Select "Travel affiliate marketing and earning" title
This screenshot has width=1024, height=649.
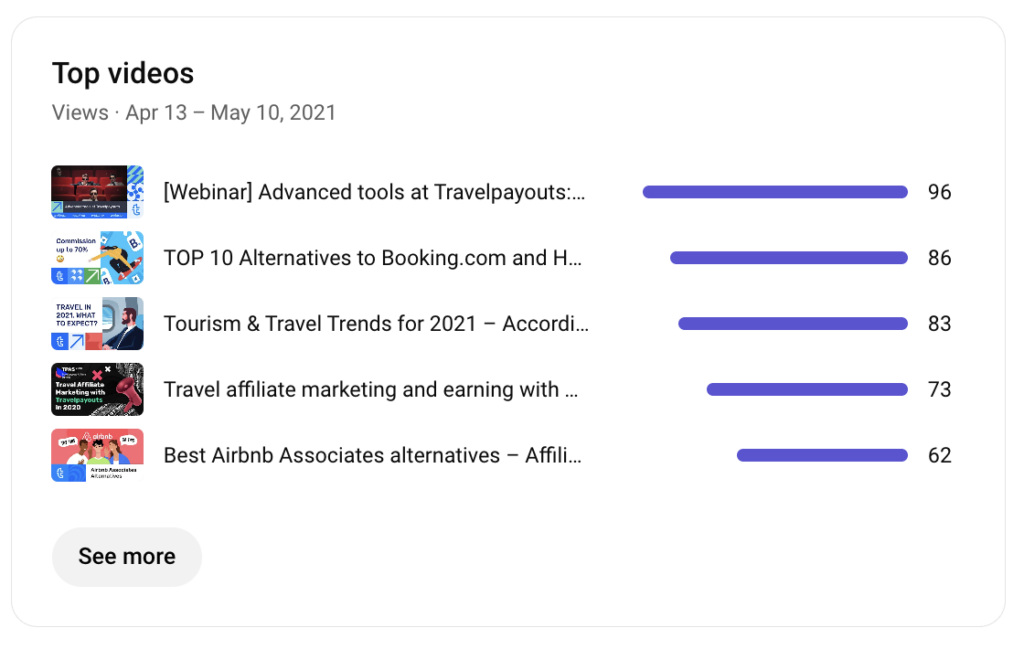(x=371, y=390)
